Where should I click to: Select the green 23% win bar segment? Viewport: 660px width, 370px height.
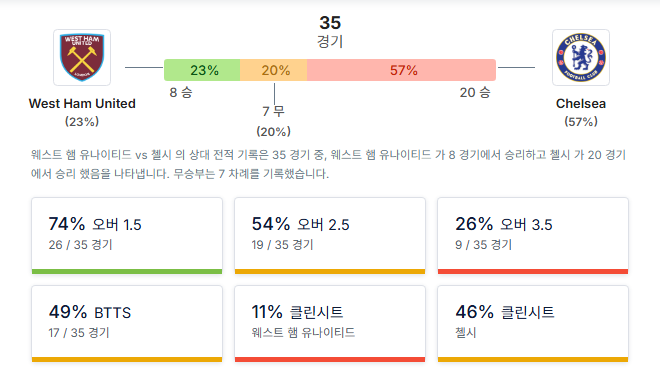tap(202, 70)
